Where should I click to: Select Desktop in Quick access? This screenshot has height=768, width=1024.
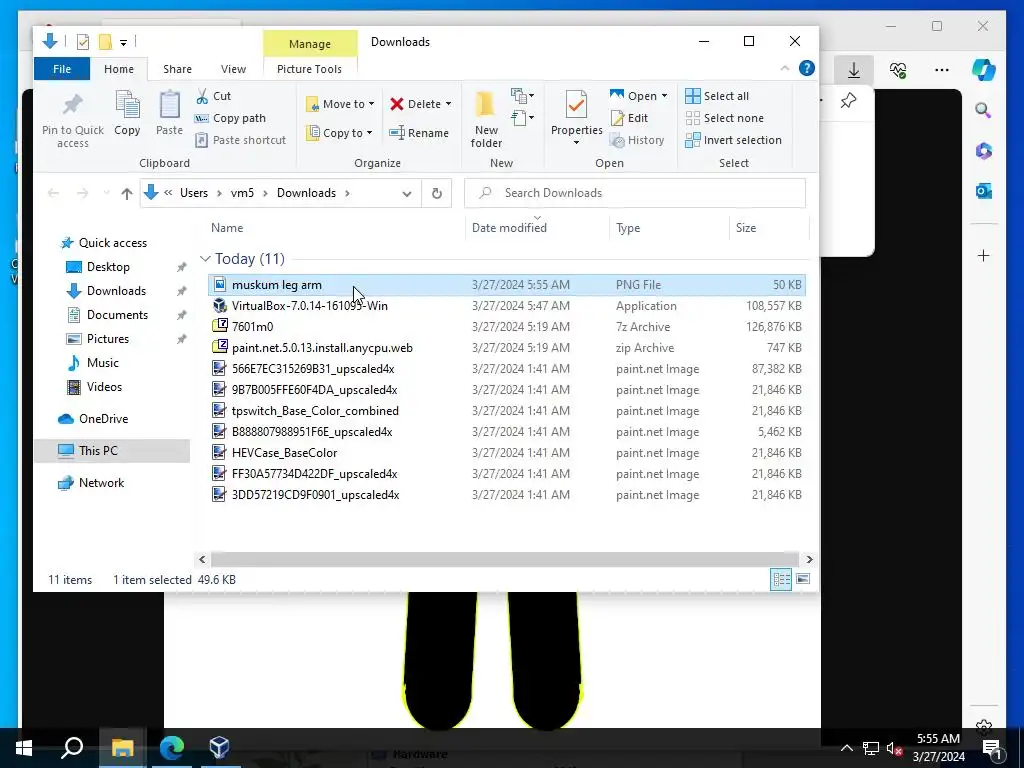pyautogui.click(x=108, y=267)
